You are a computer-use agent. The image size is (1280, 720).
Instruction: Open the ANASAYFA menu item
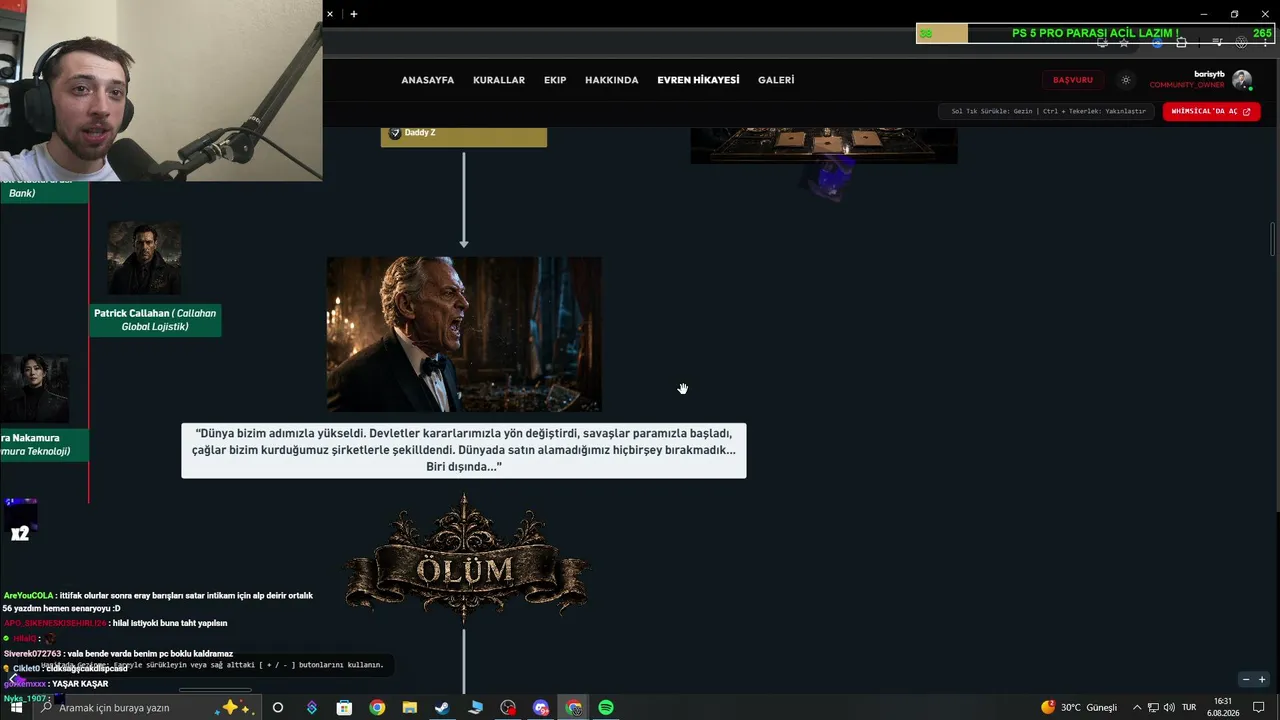tap(427, 80)
